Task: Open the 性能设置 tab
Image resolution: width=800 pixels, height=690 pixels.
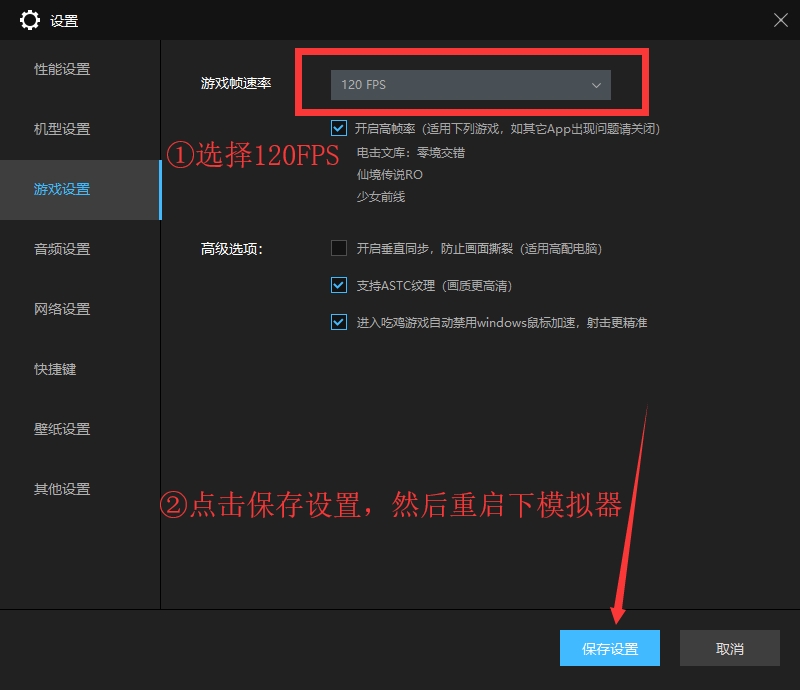Action: click(x=62, y=69)
